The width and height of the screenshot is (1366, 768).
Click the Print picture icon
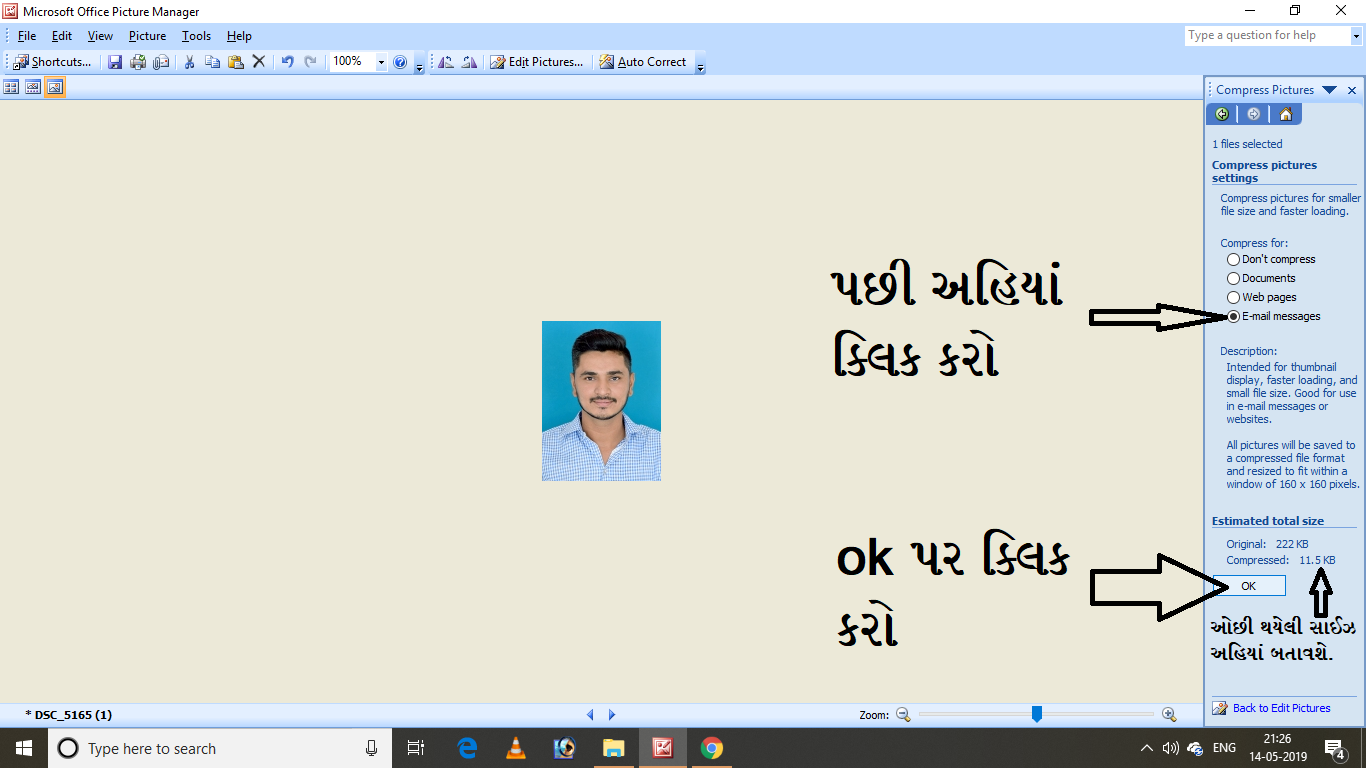click(x=137, y=61)
